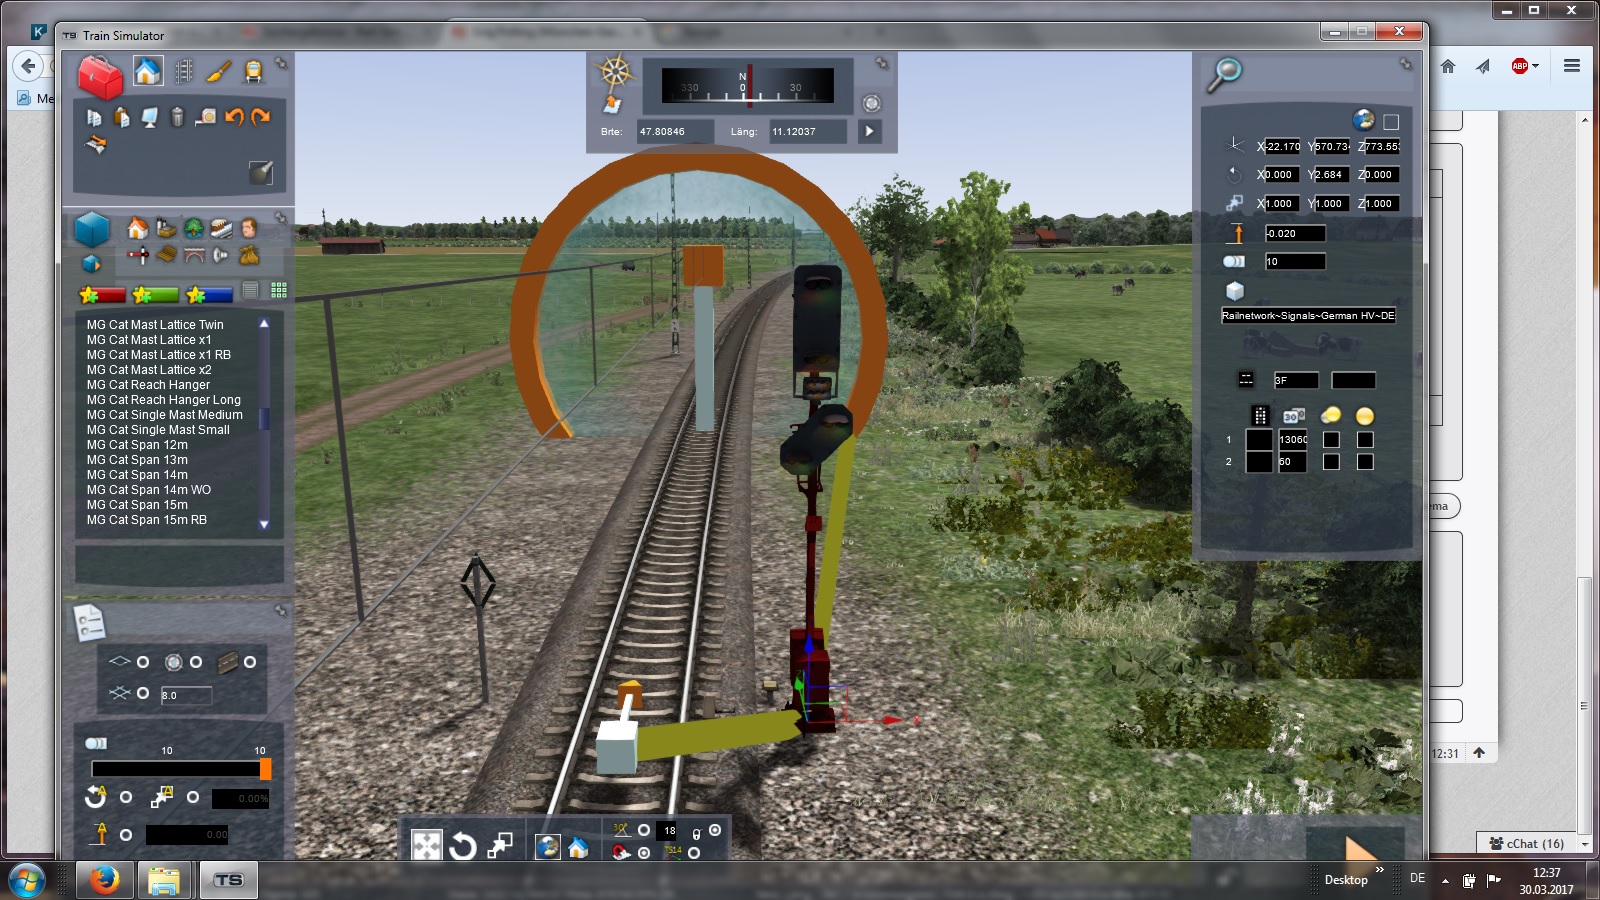Show the buildings object category
The height and width of the screenshot is (900, 1600).
(138, 229)
